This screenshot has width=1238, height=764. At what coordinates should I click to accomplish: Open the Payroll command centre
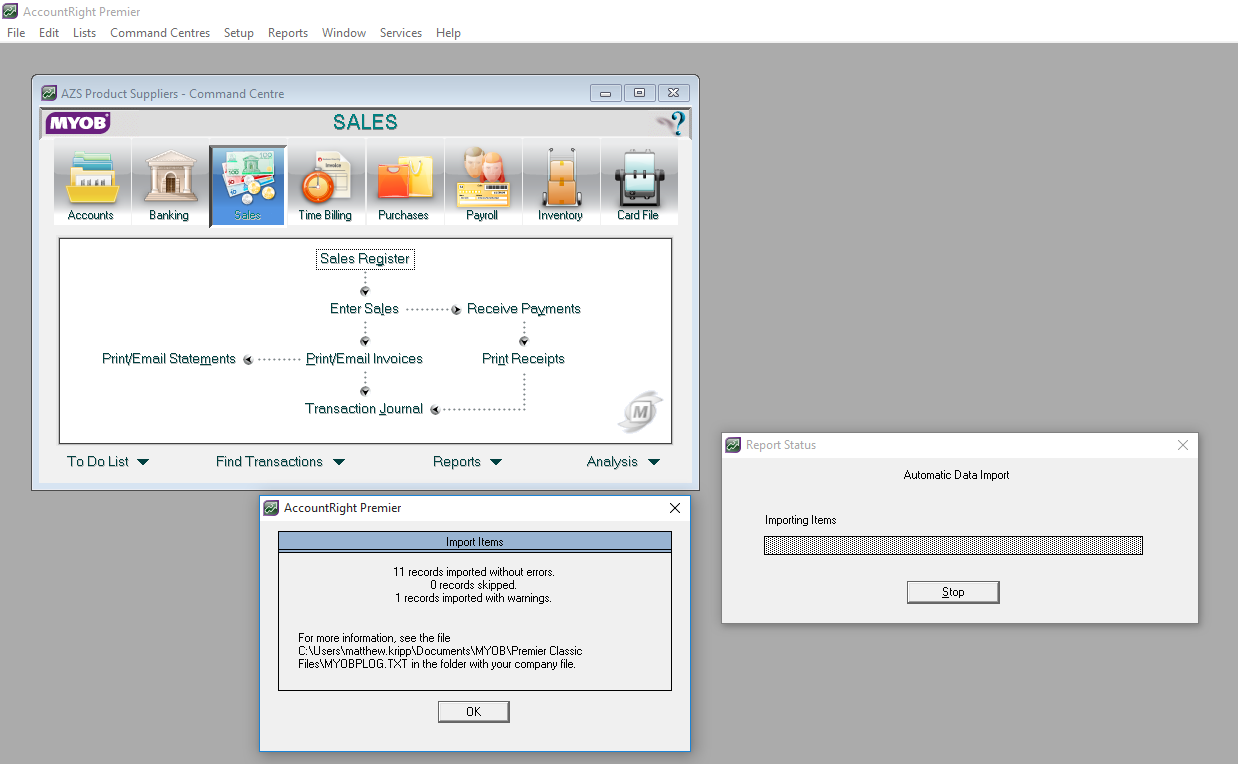tap(481, 186)
